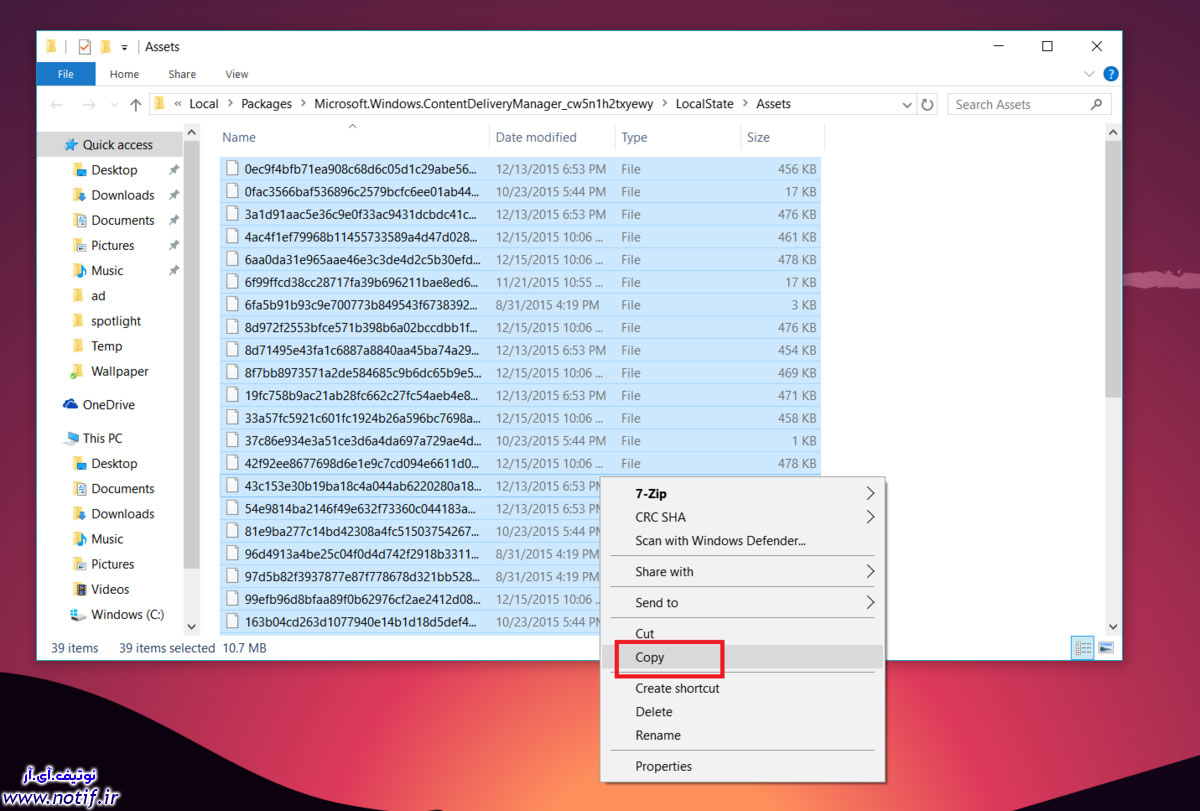
Task: Open the Help question mark icon
Action: point(1110,74)
